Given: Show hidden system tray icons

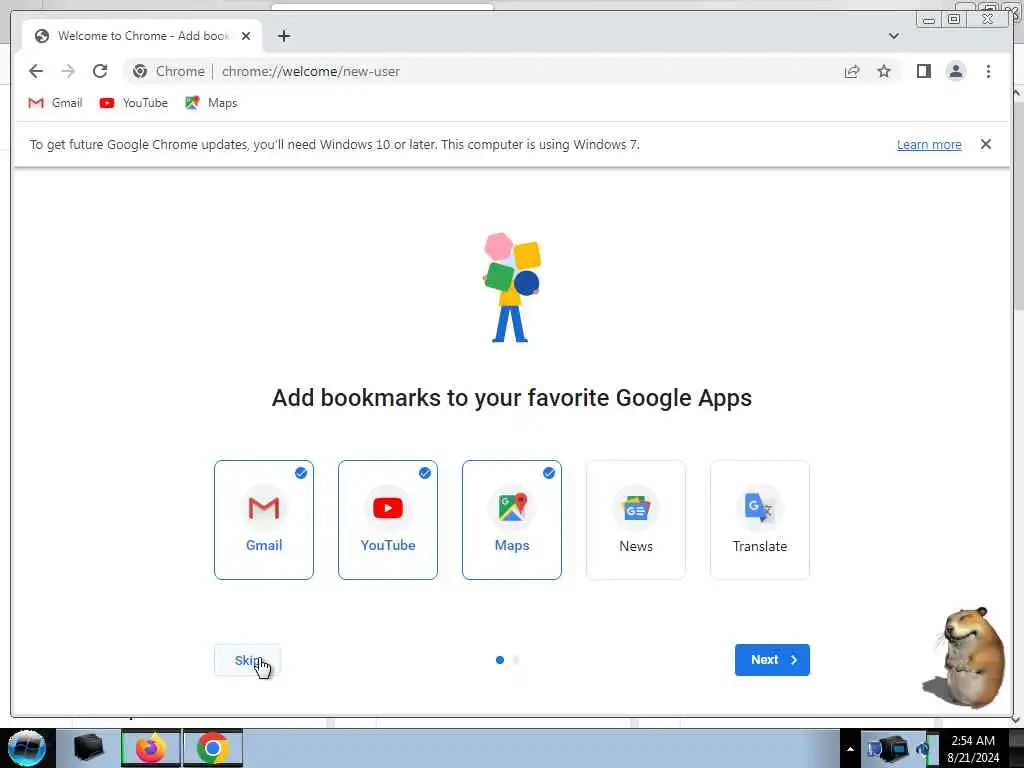Looking at the screenshot, I should coord(850,749).
